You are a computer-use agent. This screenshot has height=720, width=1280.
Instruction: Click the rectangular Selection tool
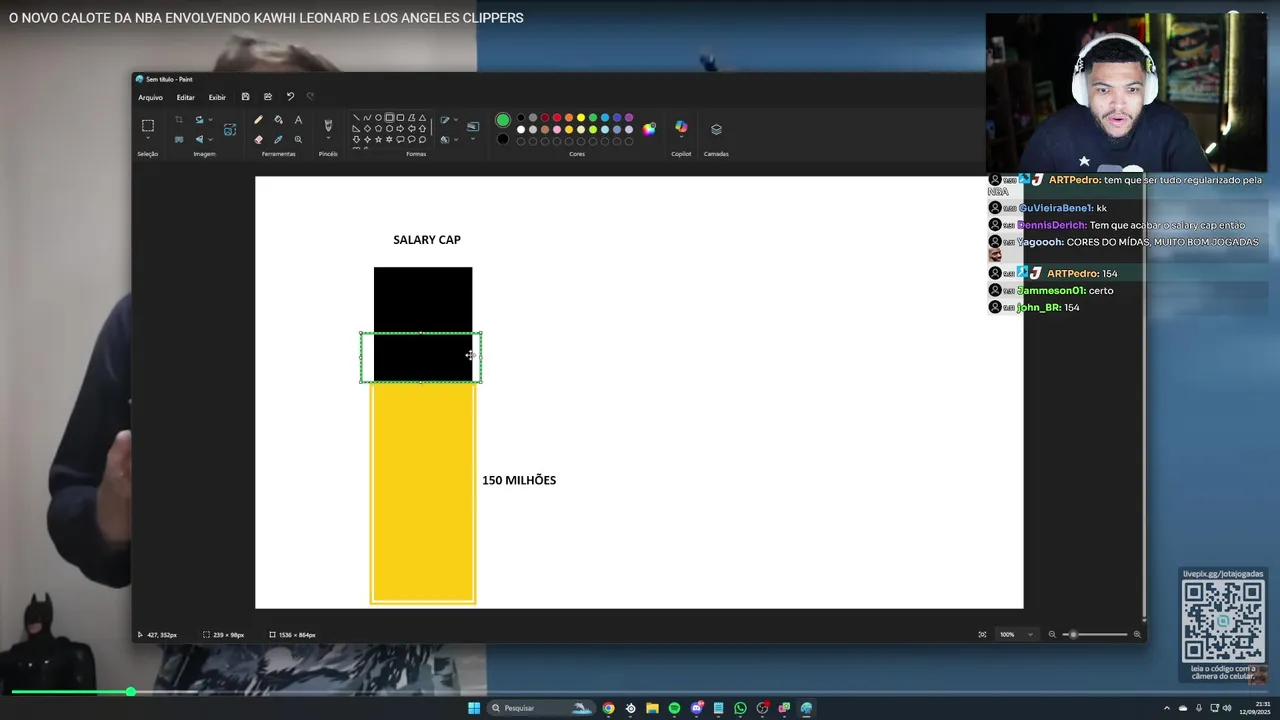pyautogui.click(x=148, y=125)
